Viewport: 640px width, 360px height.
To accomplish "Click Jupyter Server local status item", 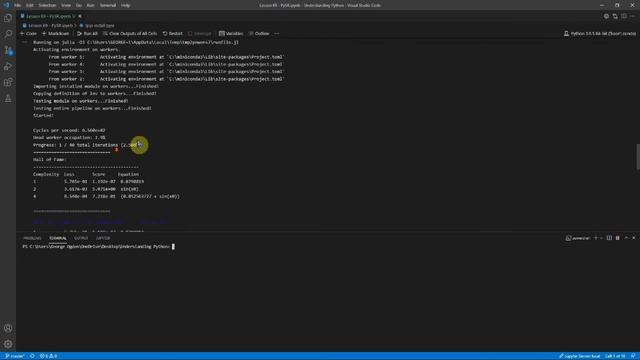I will (580, 356).
